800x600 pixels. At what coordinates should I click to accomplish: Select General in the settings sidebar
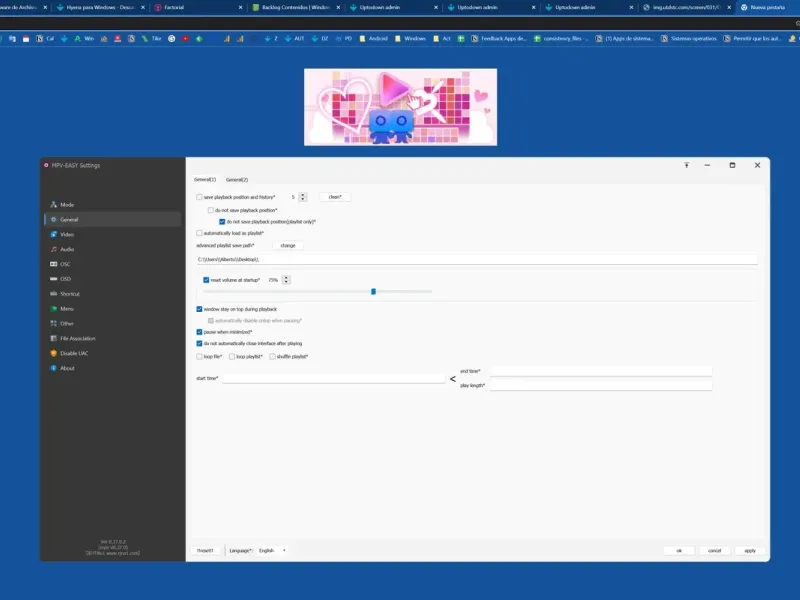click(x=112, y=219)
